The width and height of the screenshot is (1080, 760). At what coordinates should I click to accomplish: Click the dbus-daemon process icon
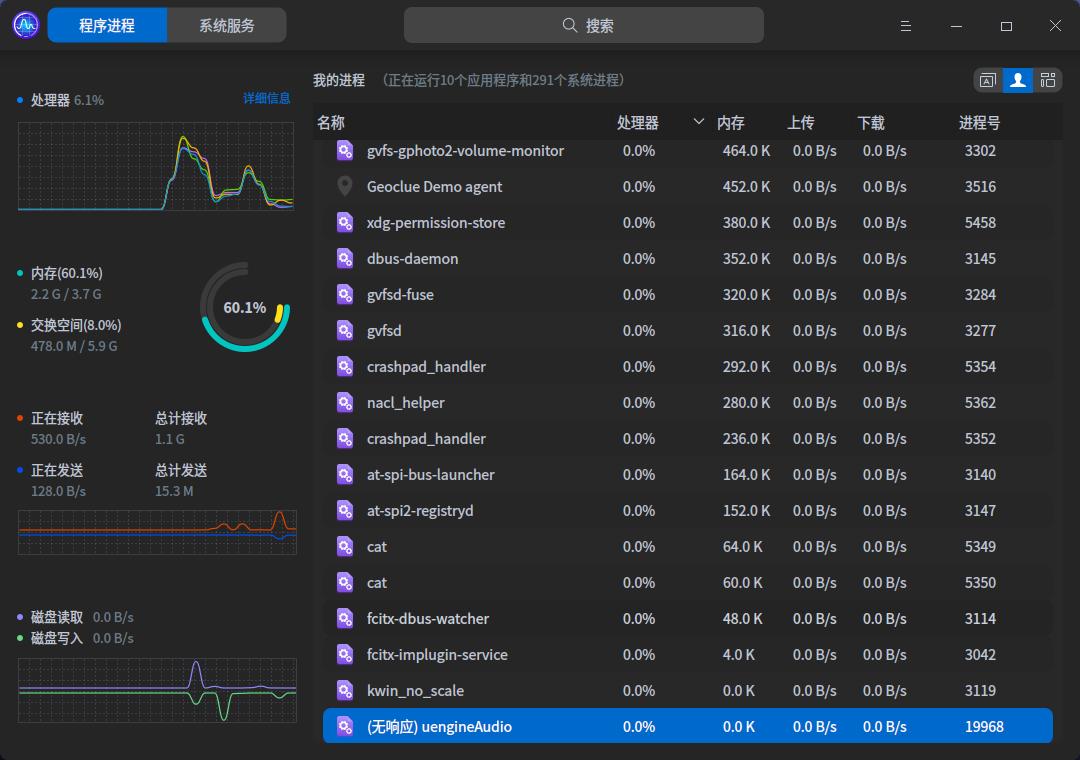pyautogui.click(x=345, y=259)
